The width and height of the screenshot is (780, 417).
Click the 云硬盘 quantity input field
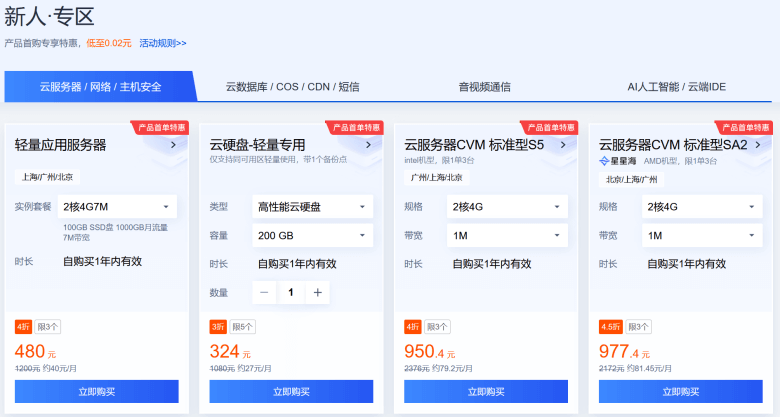(x=291, y=292)
